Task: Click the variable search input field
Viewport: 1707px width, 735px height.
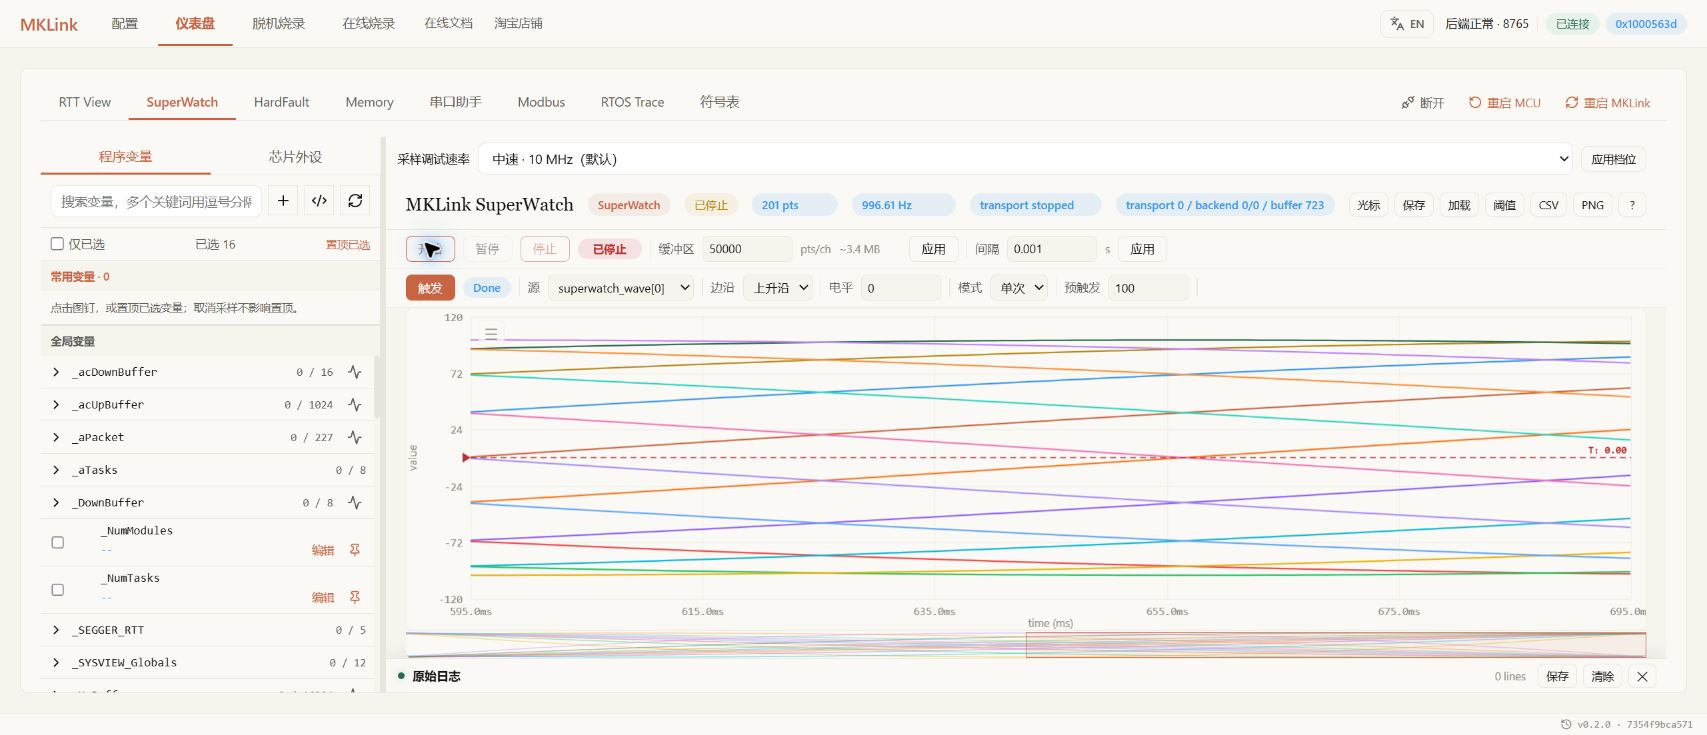Action: 156,201
